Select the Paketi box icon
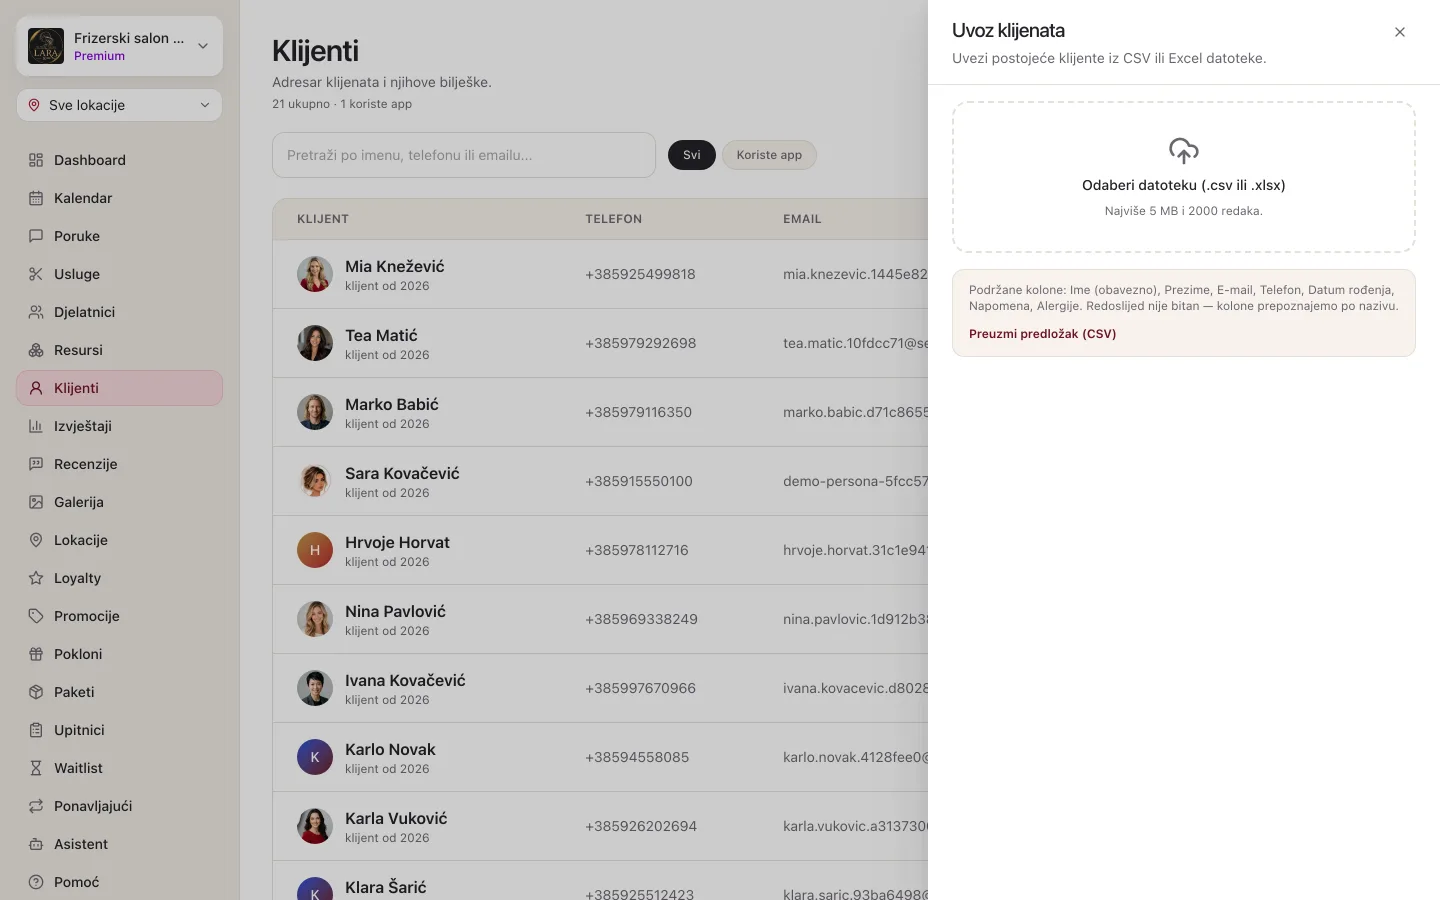Viewport: 1440px width, 900px height. [x=36, y=692]
